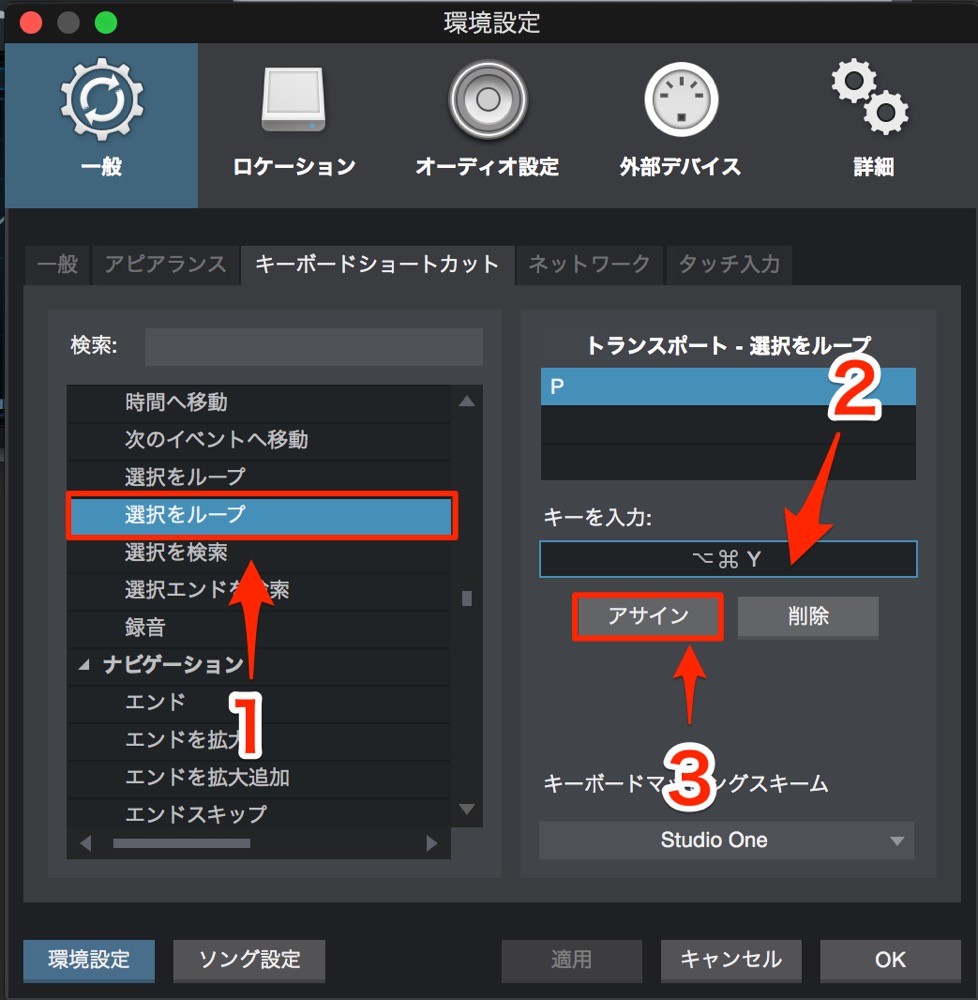
Task: Confirm with the OK button
Action: (x=890, y=960)
